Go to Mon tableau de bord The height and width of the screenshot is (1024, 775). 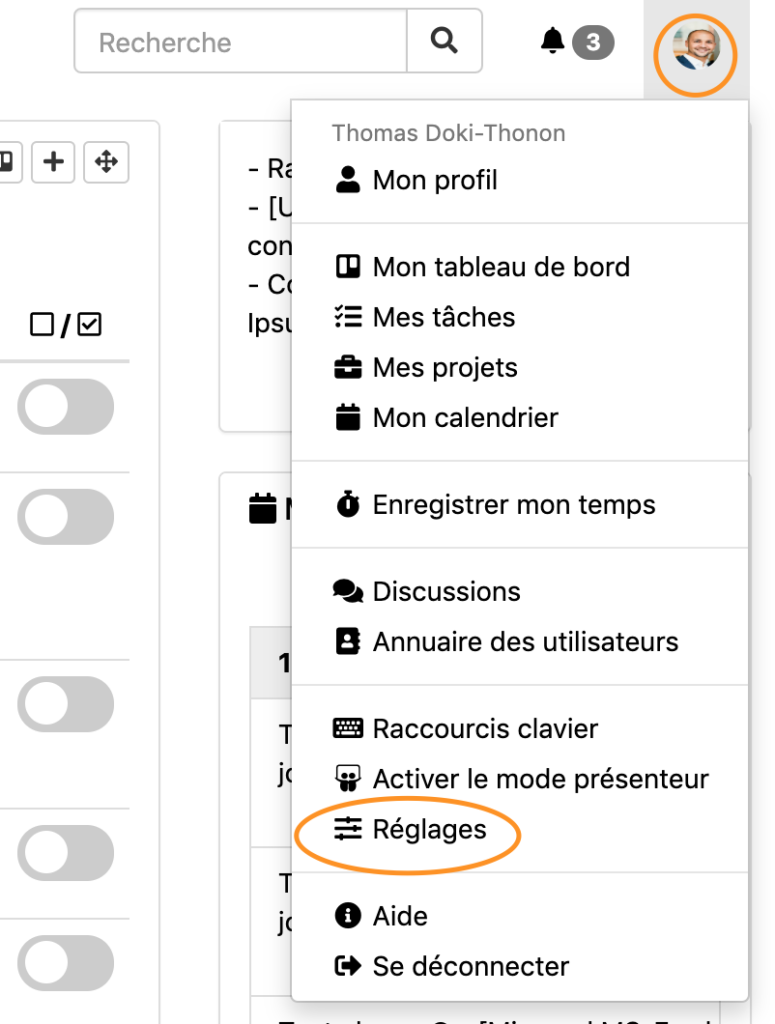pos(500,267)
